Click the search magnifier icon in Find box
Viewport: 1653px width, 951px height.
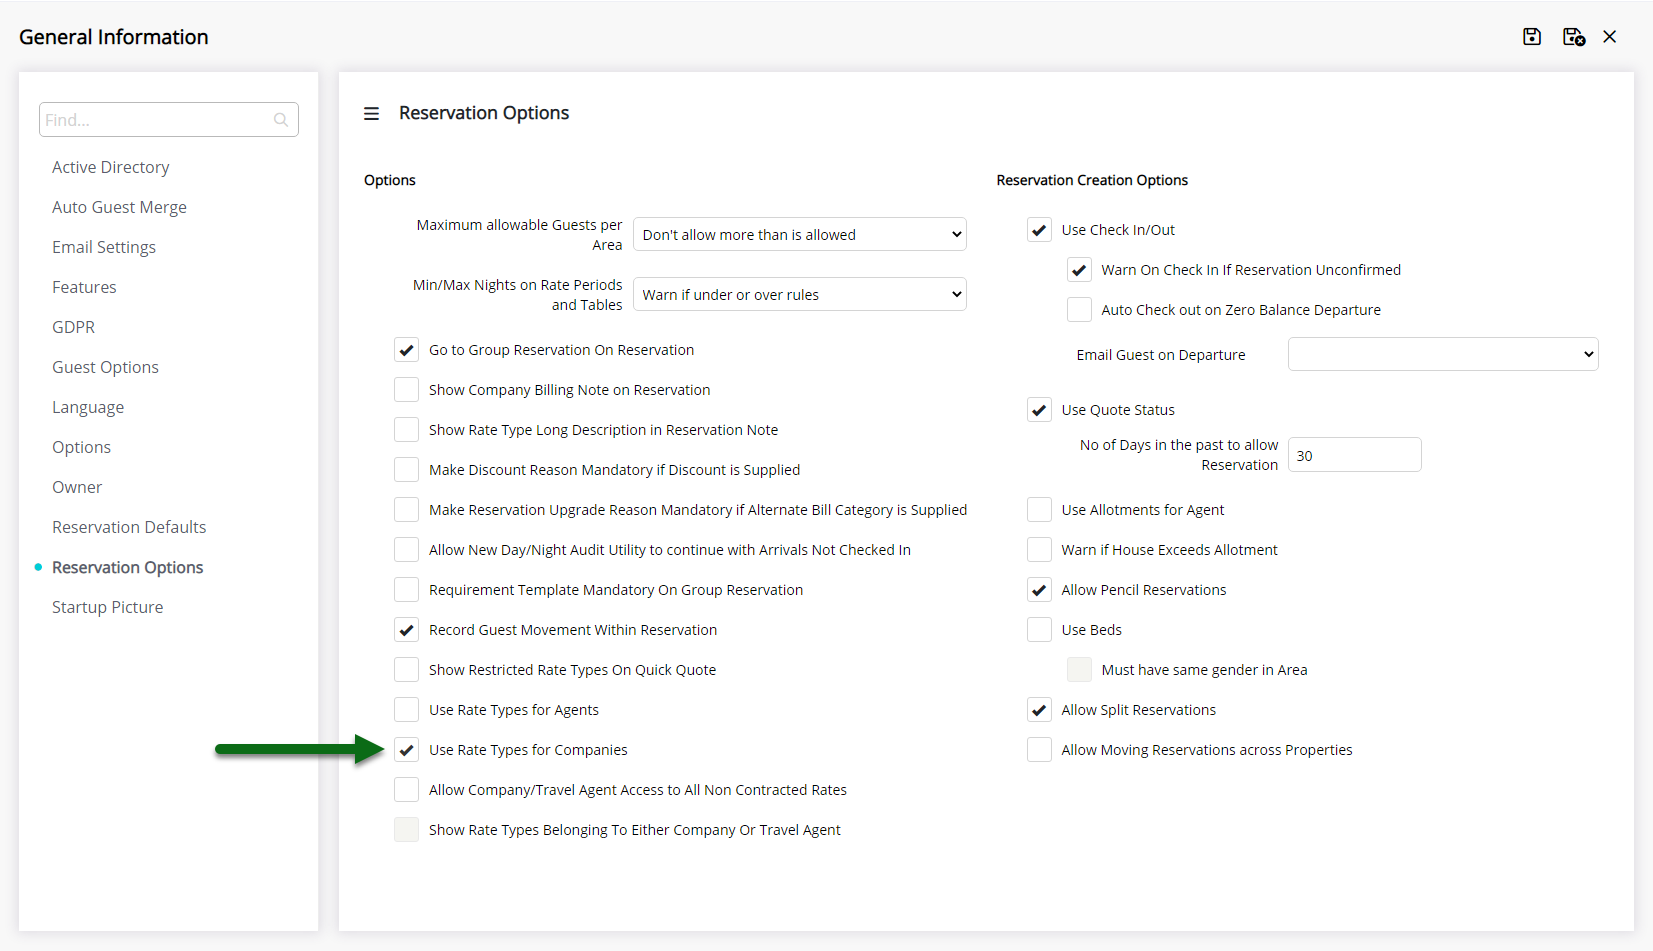pyautogui.click(x=281, y=120)
